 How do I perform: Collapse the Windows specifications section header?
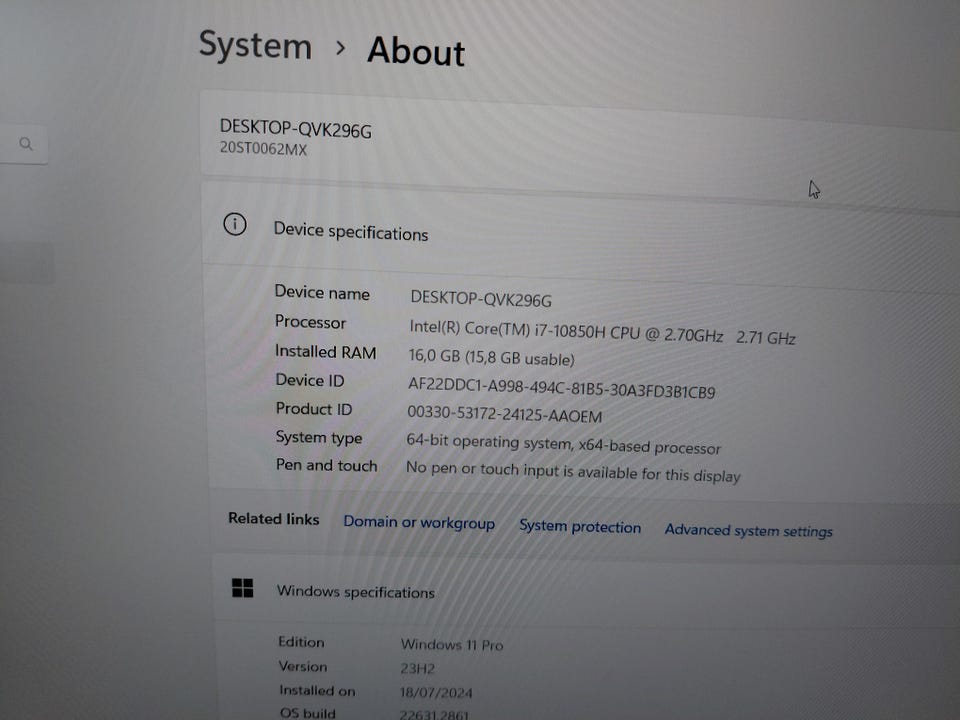pos(586,592)
